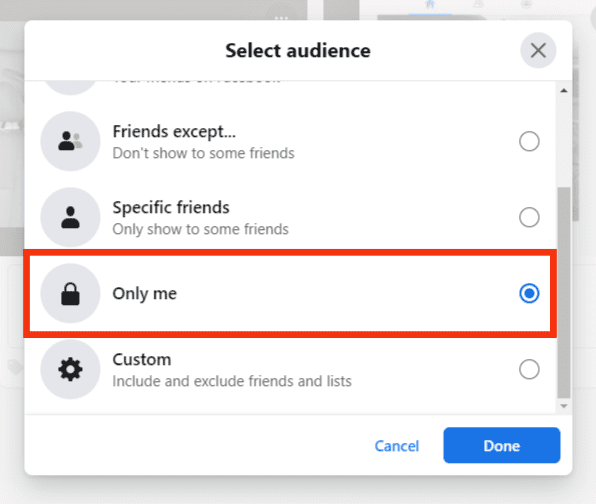Screen dimensions: 596x504
Task: Click the Only me lock icon
Action: click(x=70, y=293)
